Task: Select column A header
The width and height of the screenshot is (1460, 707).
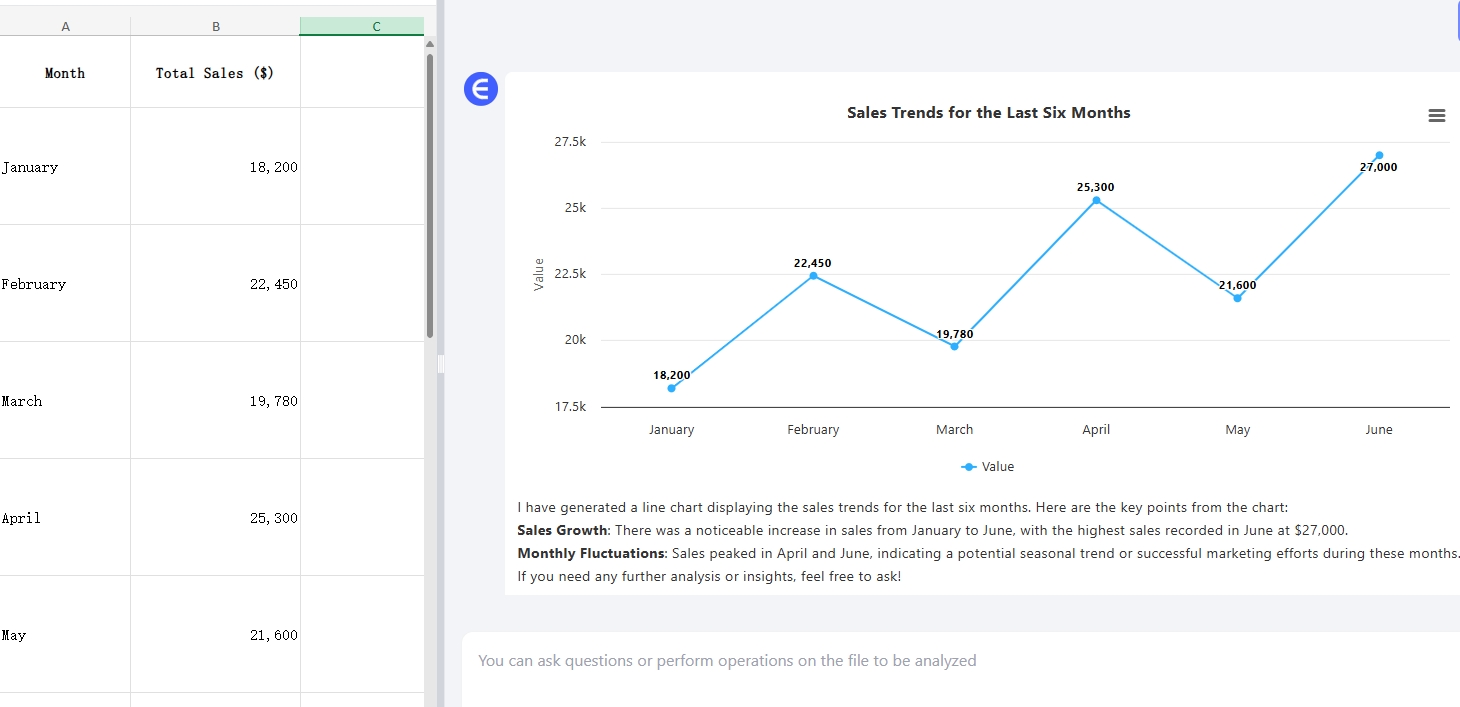Action: click(x=65, y=26)
